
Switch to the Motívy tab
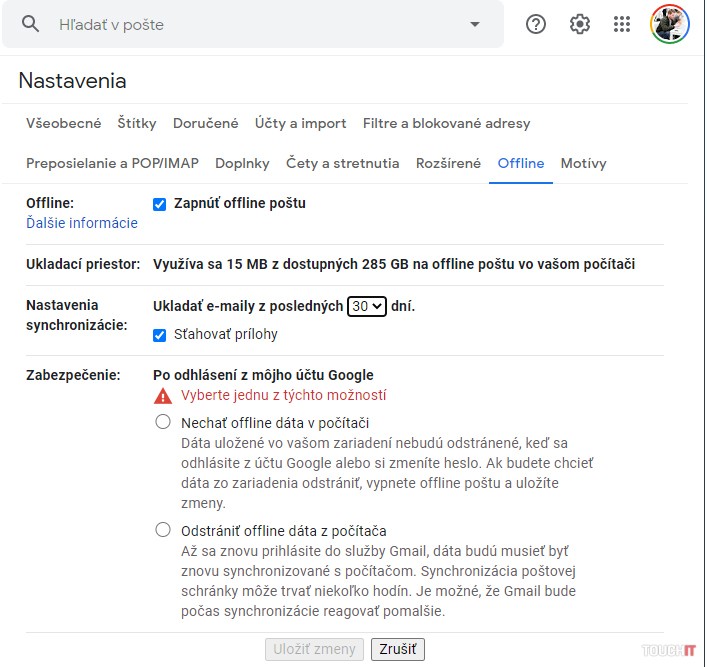pyautogui.click(x=583, y=163)
